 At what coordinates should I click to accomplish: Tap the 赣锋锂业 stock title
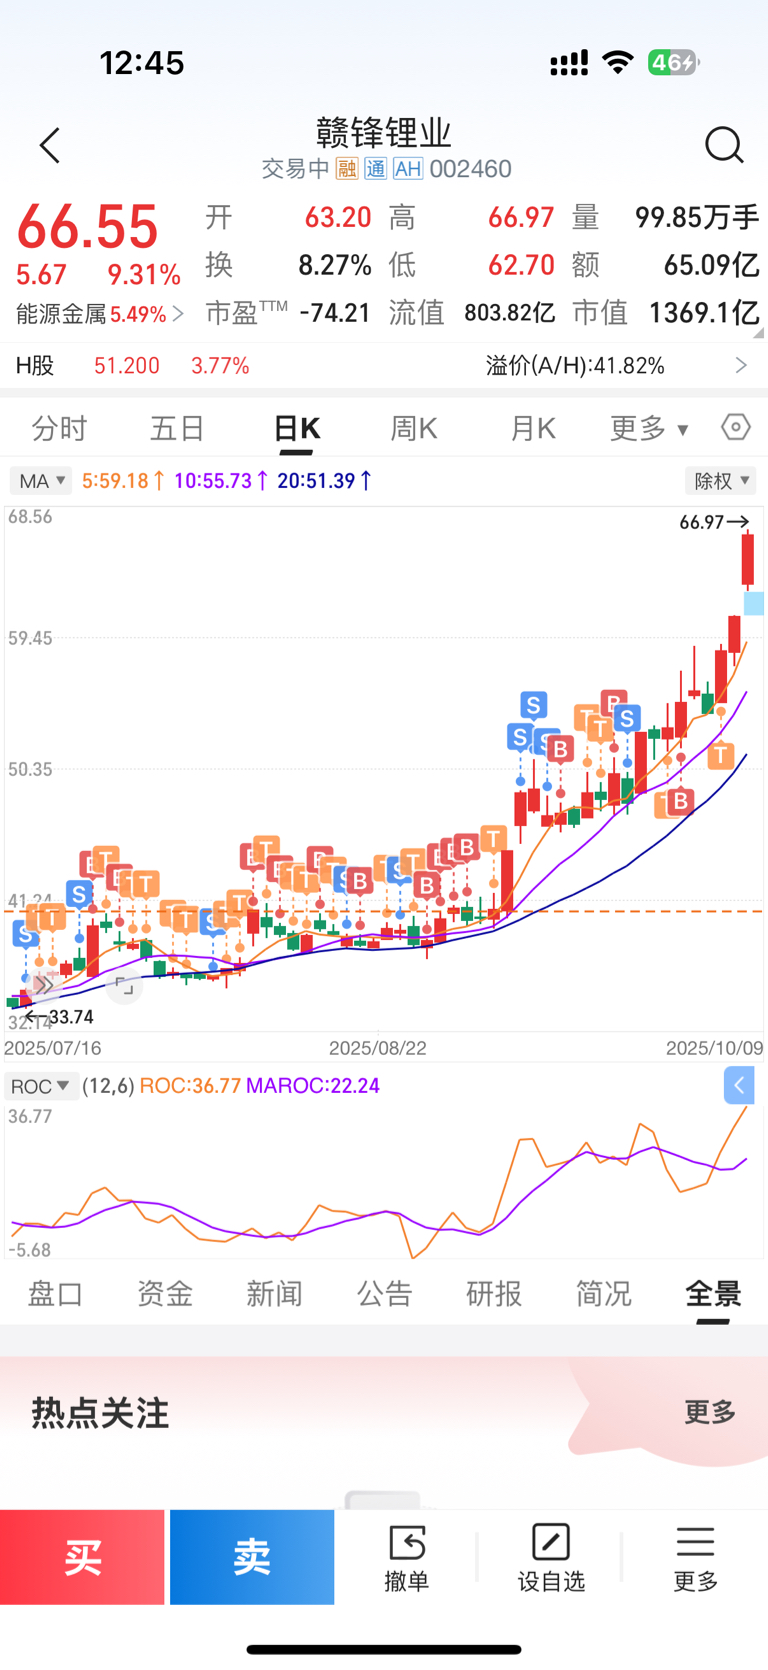tap(384, 132)
